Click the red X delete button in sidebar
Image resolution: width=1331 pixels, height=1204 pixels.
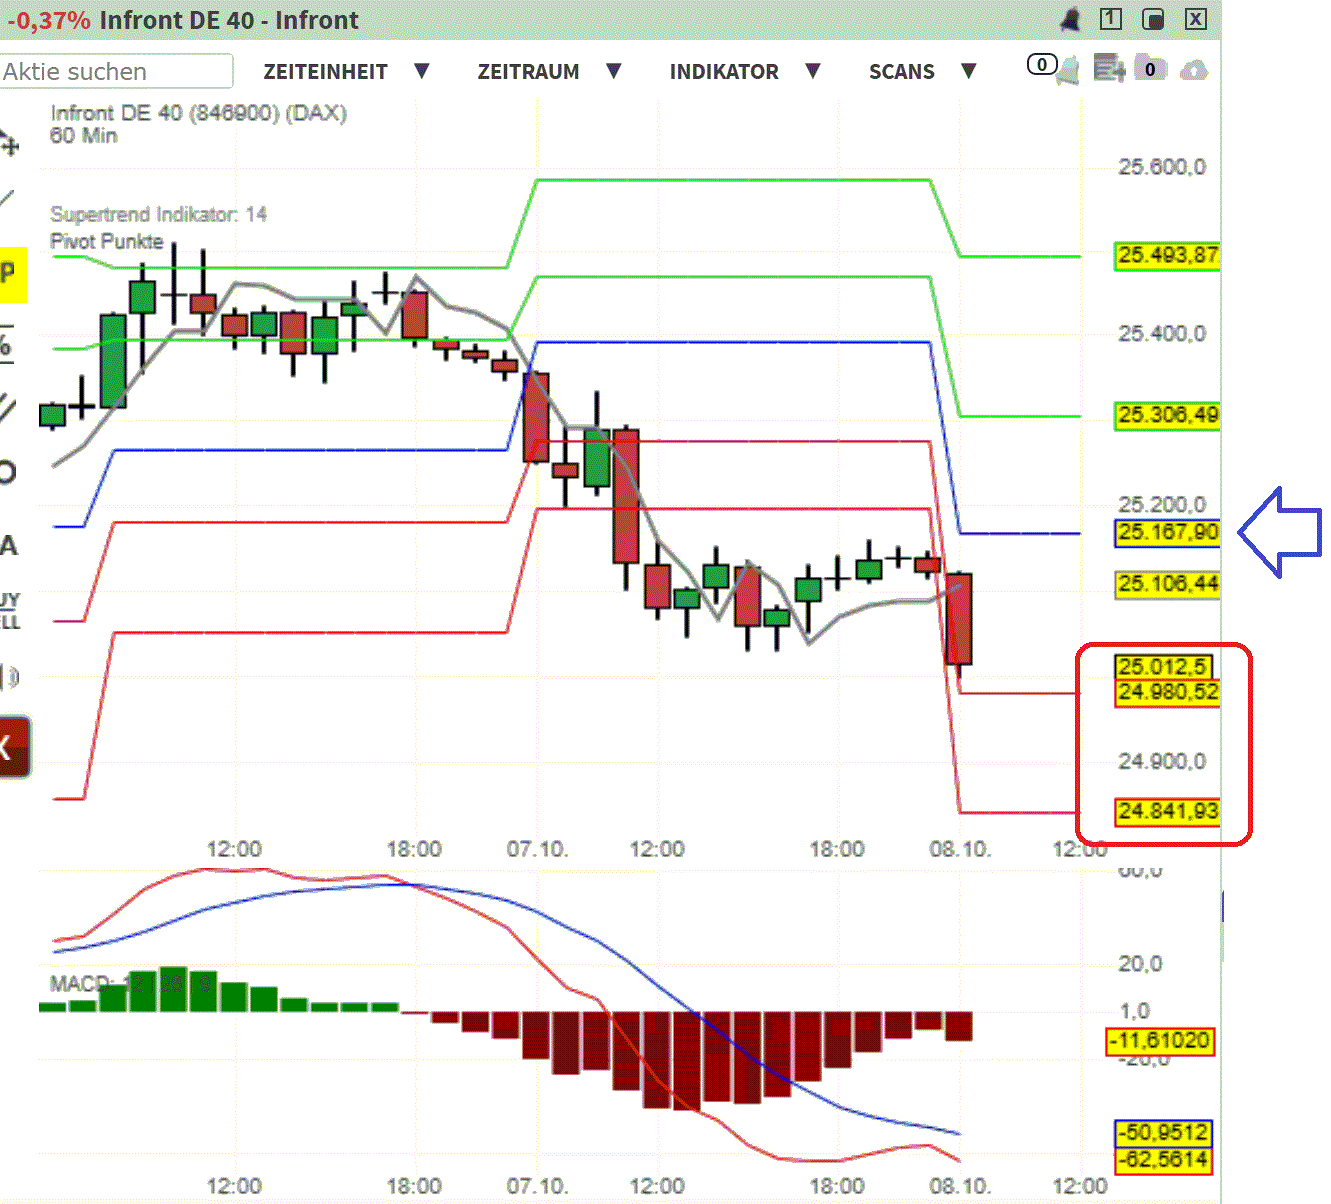[x=14, y=746]
